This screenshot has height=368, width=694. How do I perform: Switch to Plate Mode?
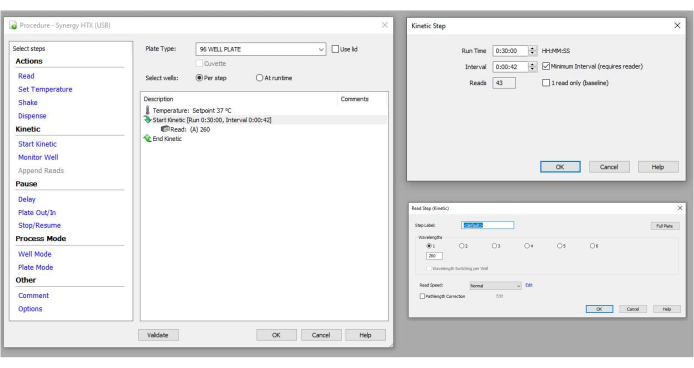coord(35,267)
